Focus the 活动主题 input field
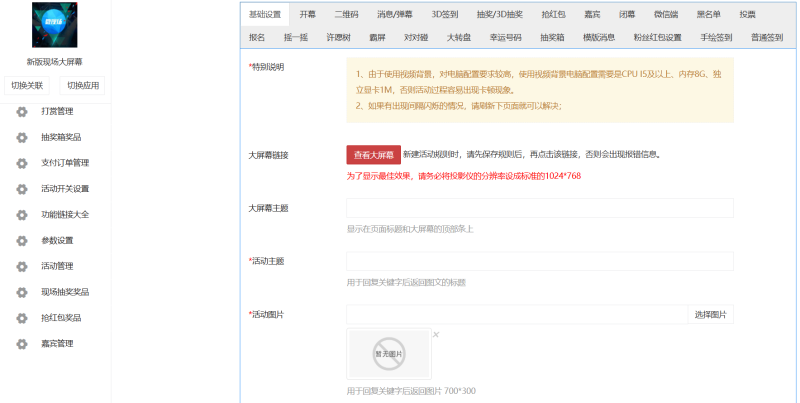The width and height of the screenshot is (800, 403). tap(540, 261)
